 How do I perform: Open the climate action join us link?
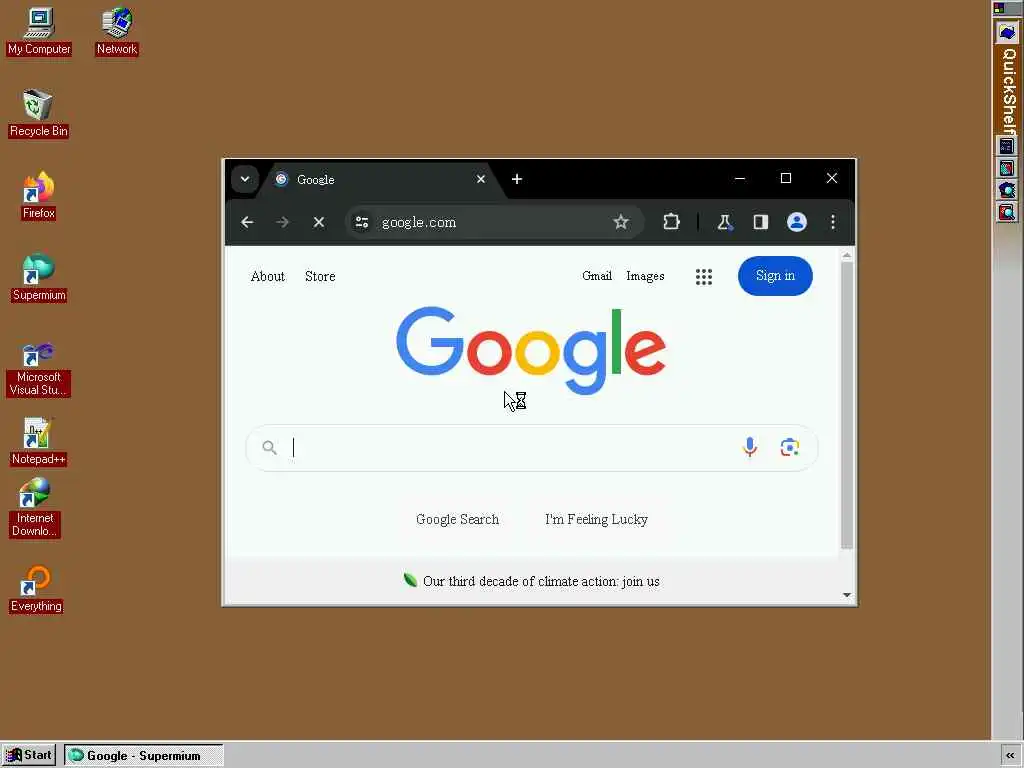pos(541,581)
